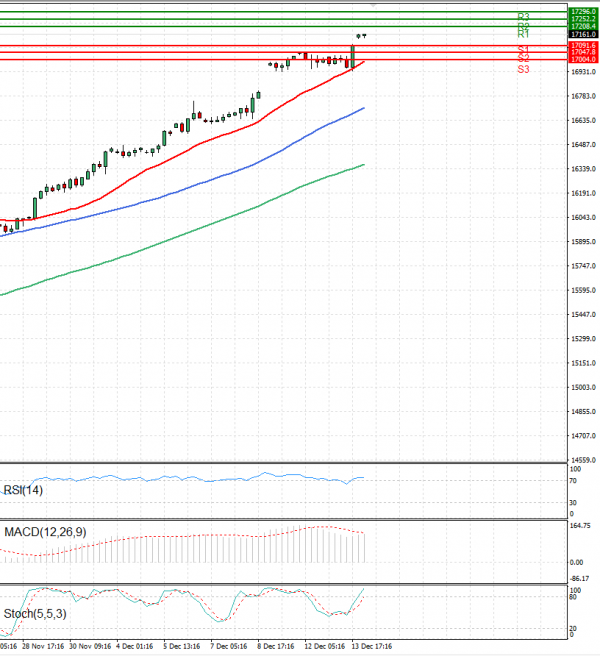Click the 70 level on RSI scale
Viewport: 600px width, 656px height.
click(573, 481)
